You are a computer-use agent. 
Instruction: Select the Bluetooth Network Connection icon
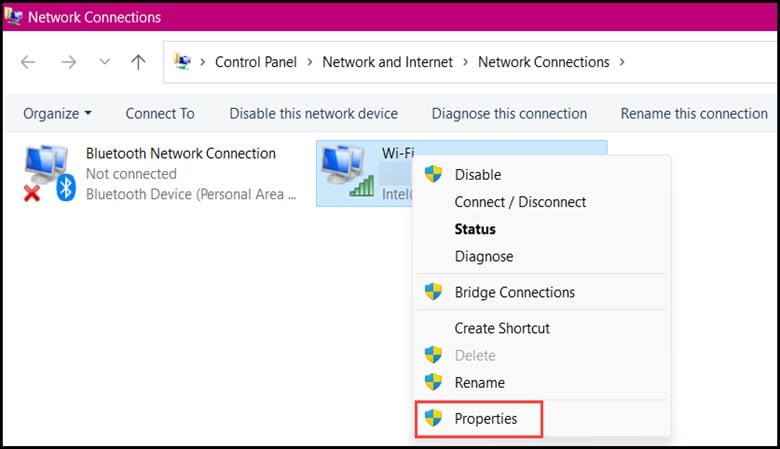point(49,173)
